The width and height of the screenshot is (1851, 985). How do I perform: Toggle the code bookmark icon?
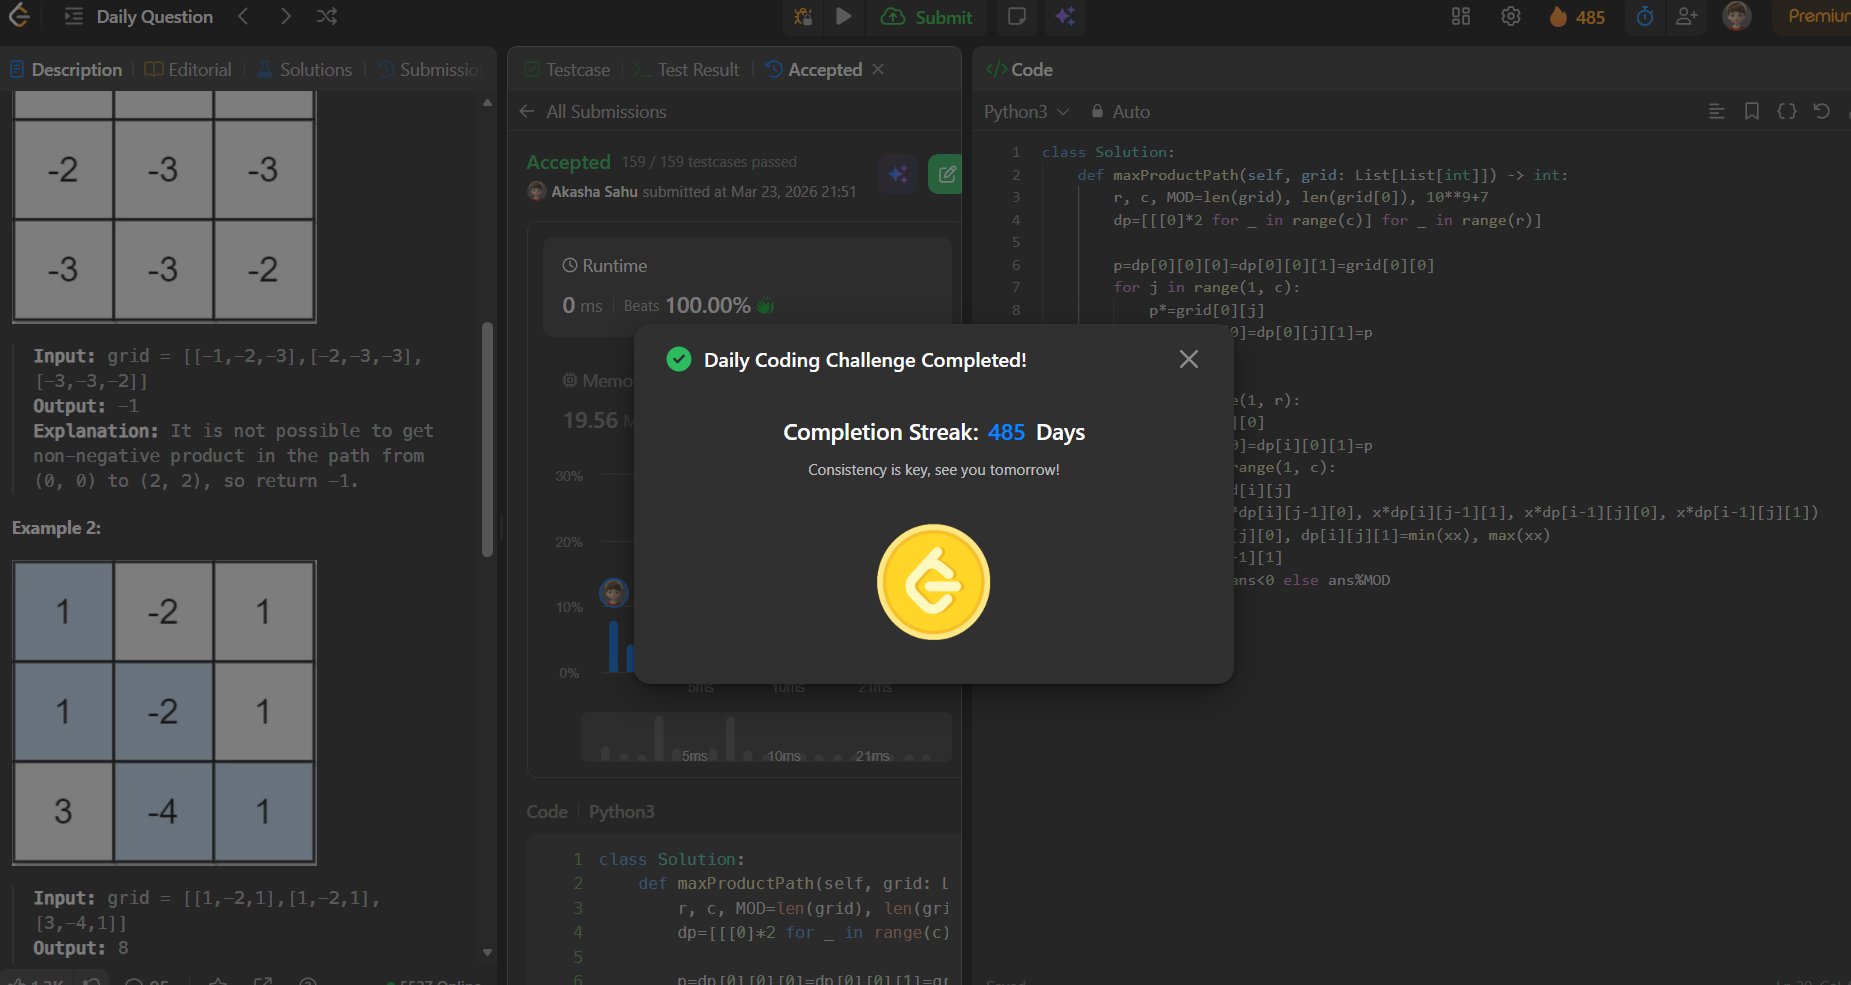click(x=1752, y=112)
